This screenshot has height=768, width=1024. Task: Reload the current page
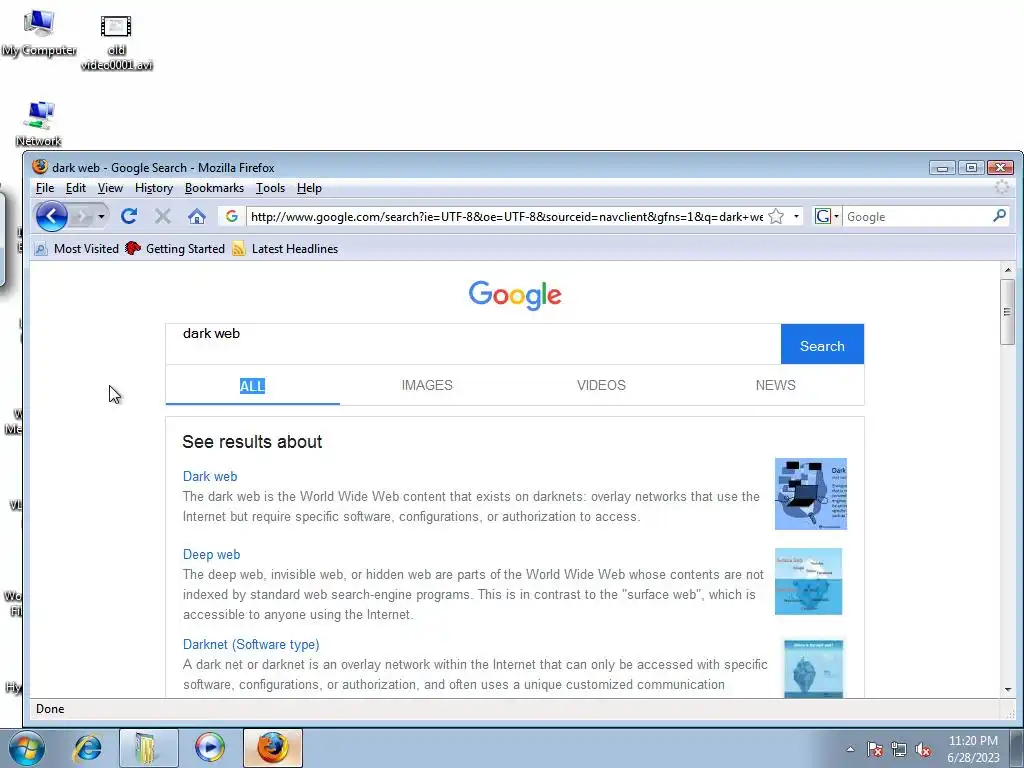[129, 216]
